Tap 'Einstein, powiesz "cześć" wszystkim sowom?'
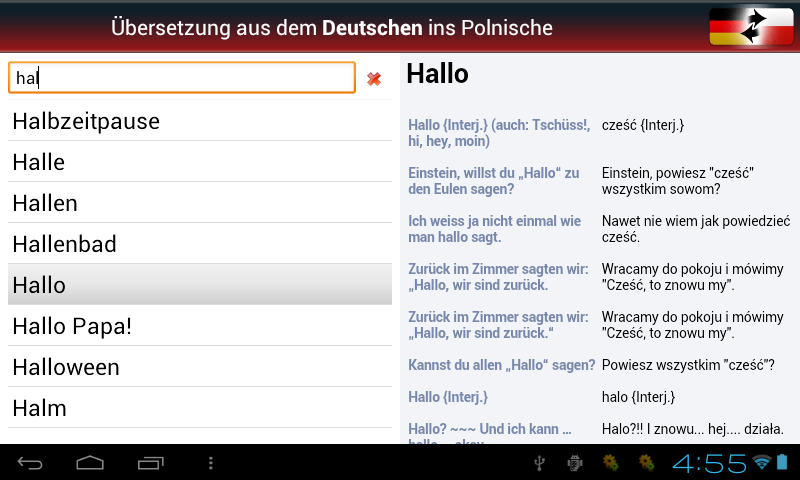Image resolution: width=800 pixels, height=480 pixels. point(678,181)
